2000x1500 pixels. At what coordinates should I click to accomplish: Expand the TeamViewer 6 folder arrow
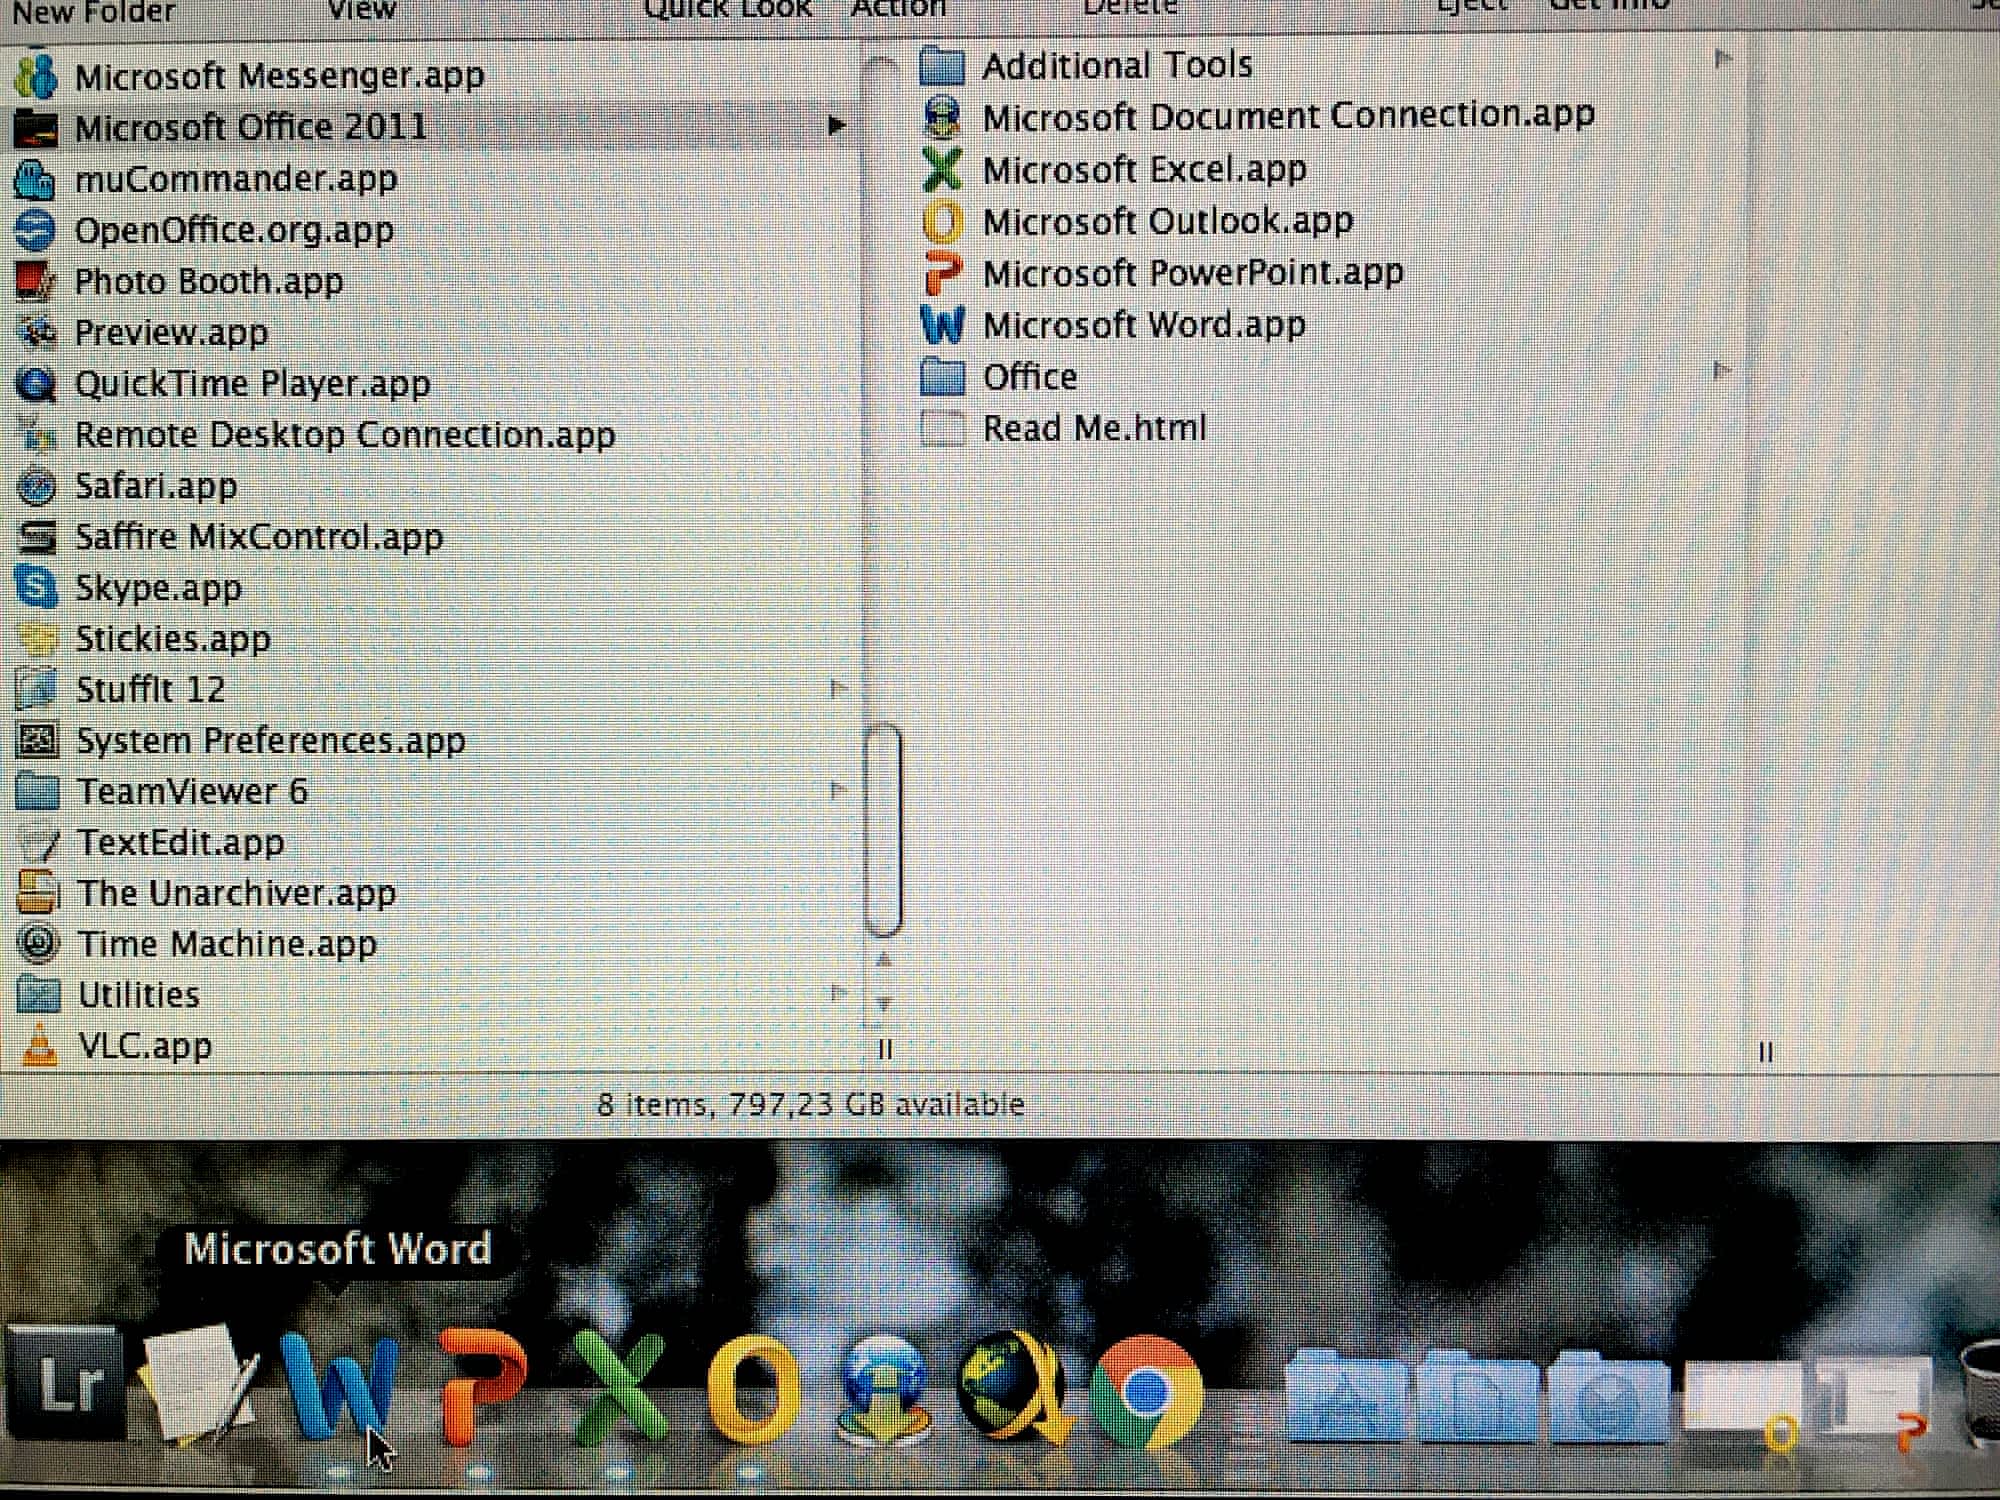pos(838,791)
